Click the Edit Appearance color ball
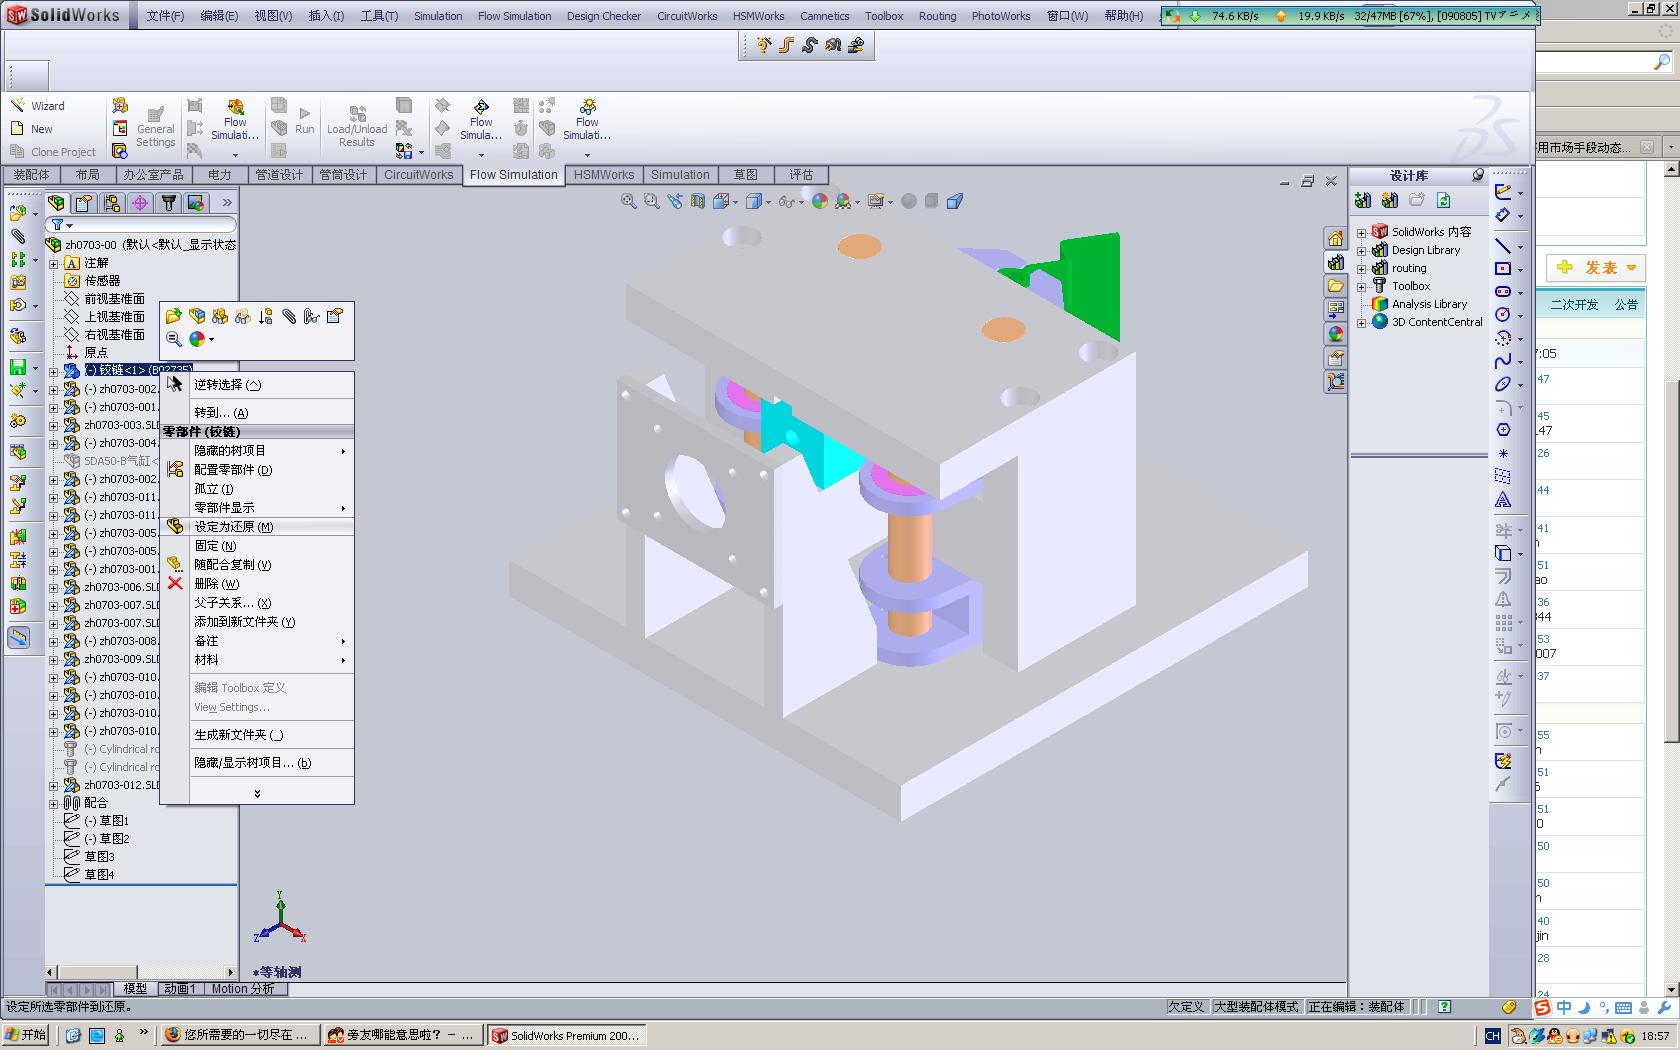 click(x=820, y=201)
